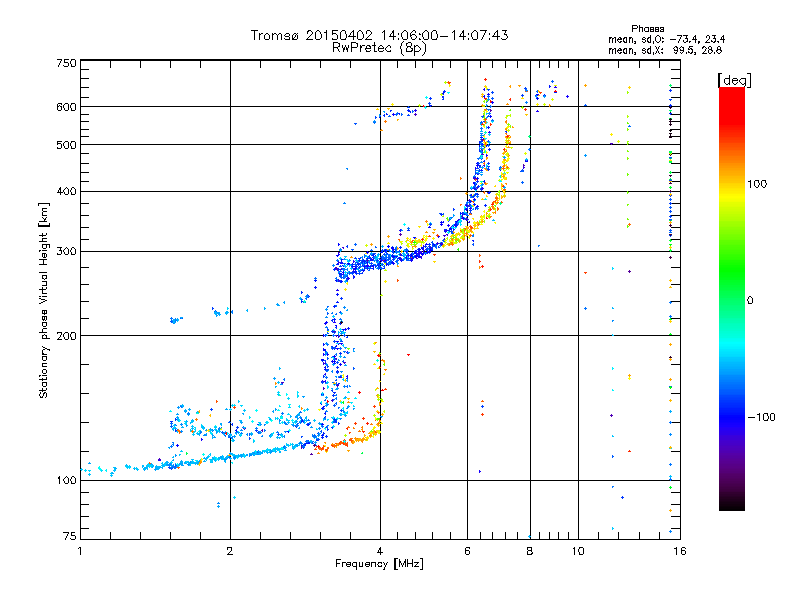Click the y-axis tick label '300'
This screenshot has width=800, height=600.
tap(66, 251)
